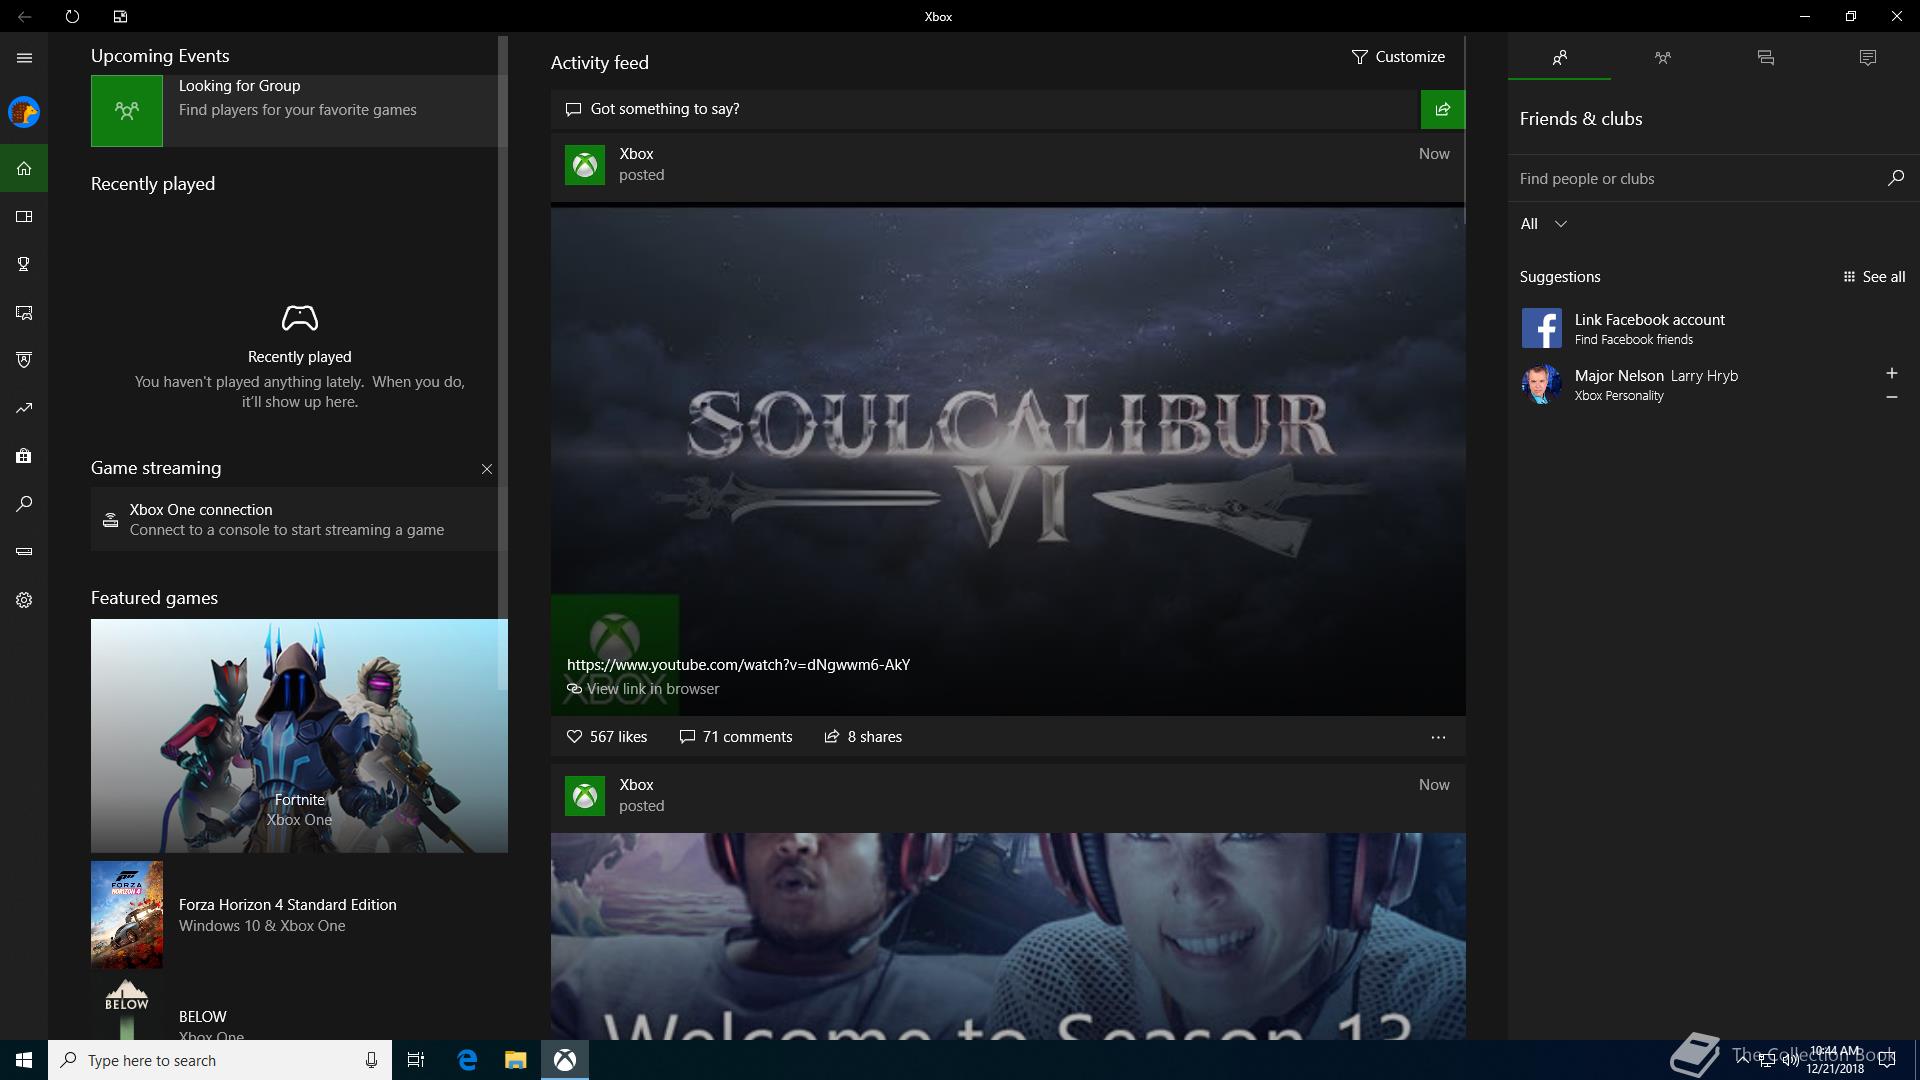Open Welcome to Season 12 post image
Viewport: 1920px width, 1080px height.
point(1008,936)
